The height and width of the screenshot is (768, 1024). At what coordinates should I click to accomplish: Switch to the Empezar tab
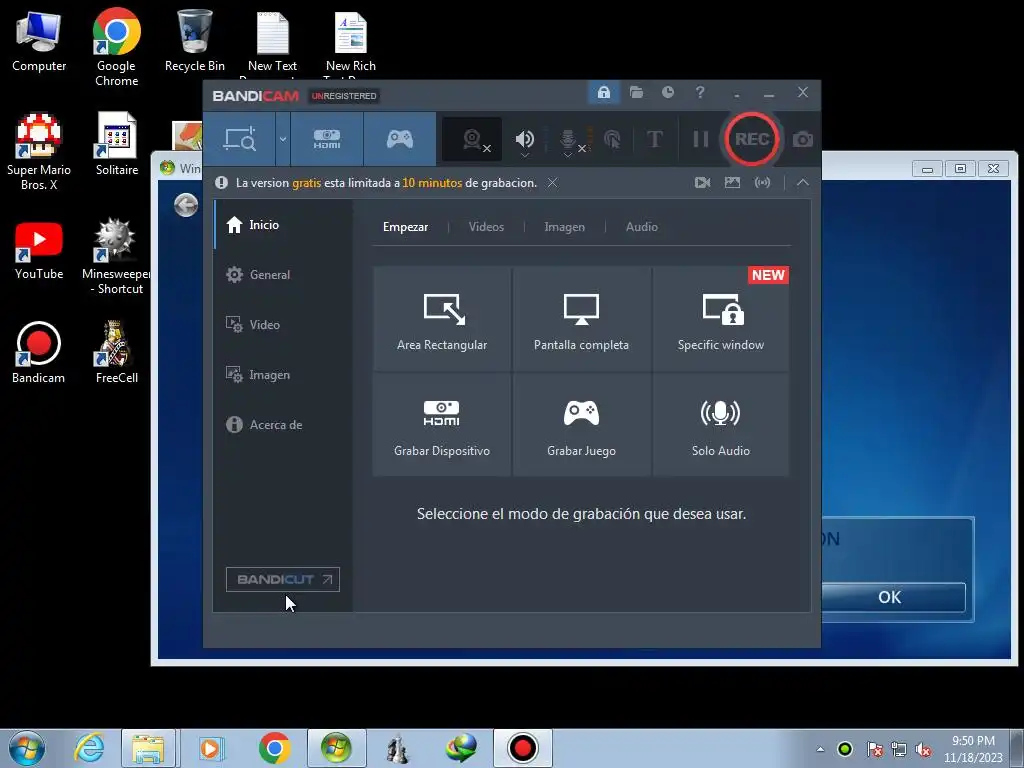[x=406, y=227]
